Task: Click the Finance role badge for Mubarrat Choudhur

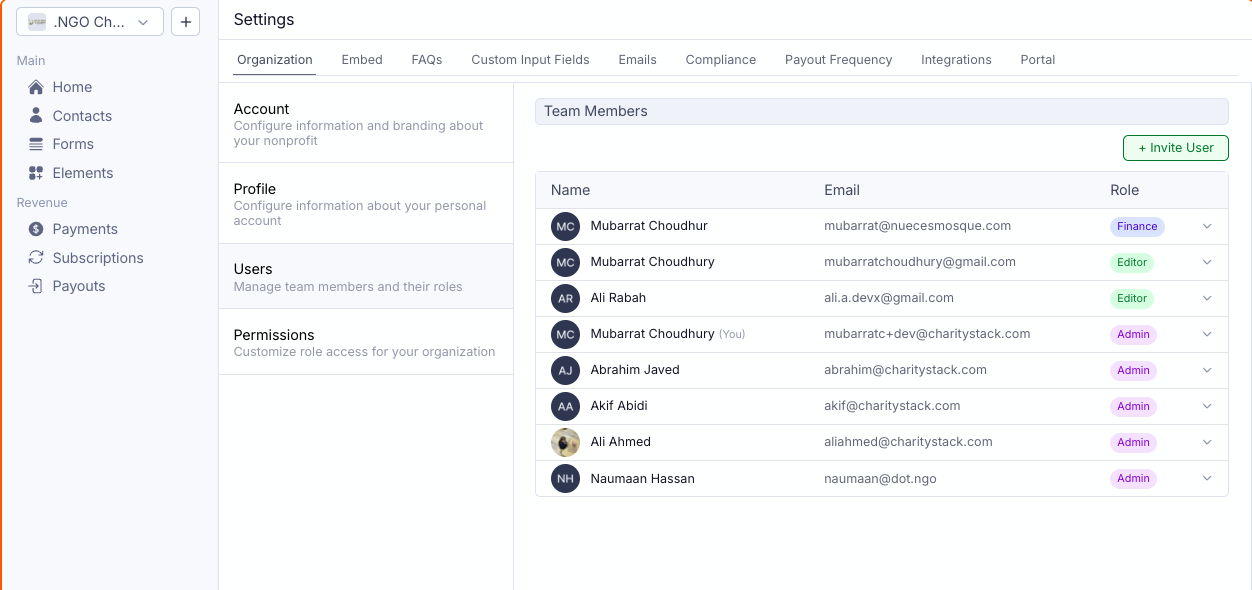Action: (x=1137, y=226)
